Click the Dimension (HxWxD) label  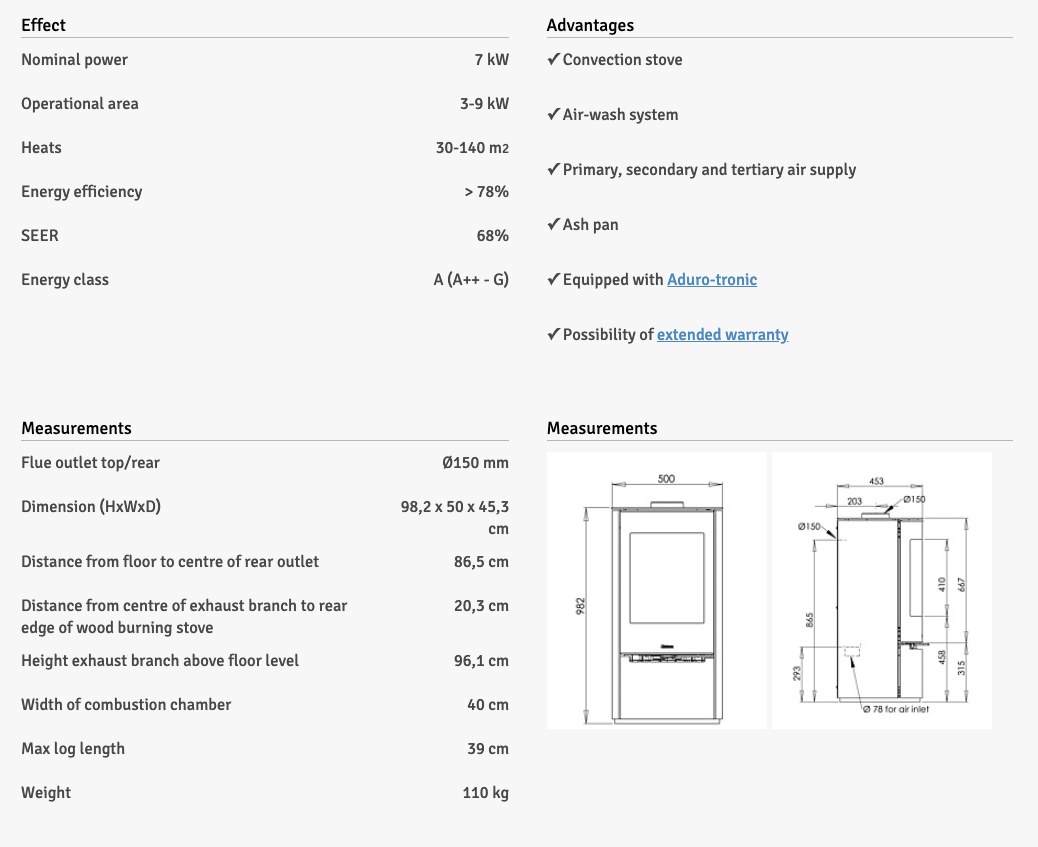[91, 507]
